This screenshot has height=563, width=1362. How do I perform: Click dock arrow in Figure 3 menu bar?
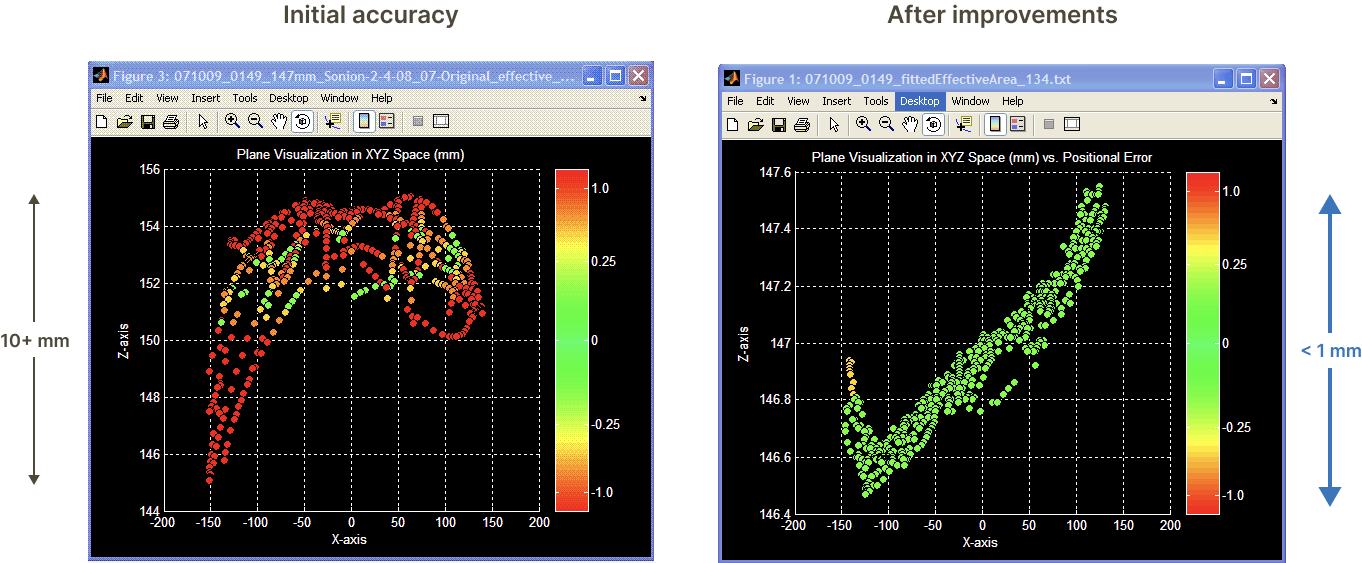643,99
